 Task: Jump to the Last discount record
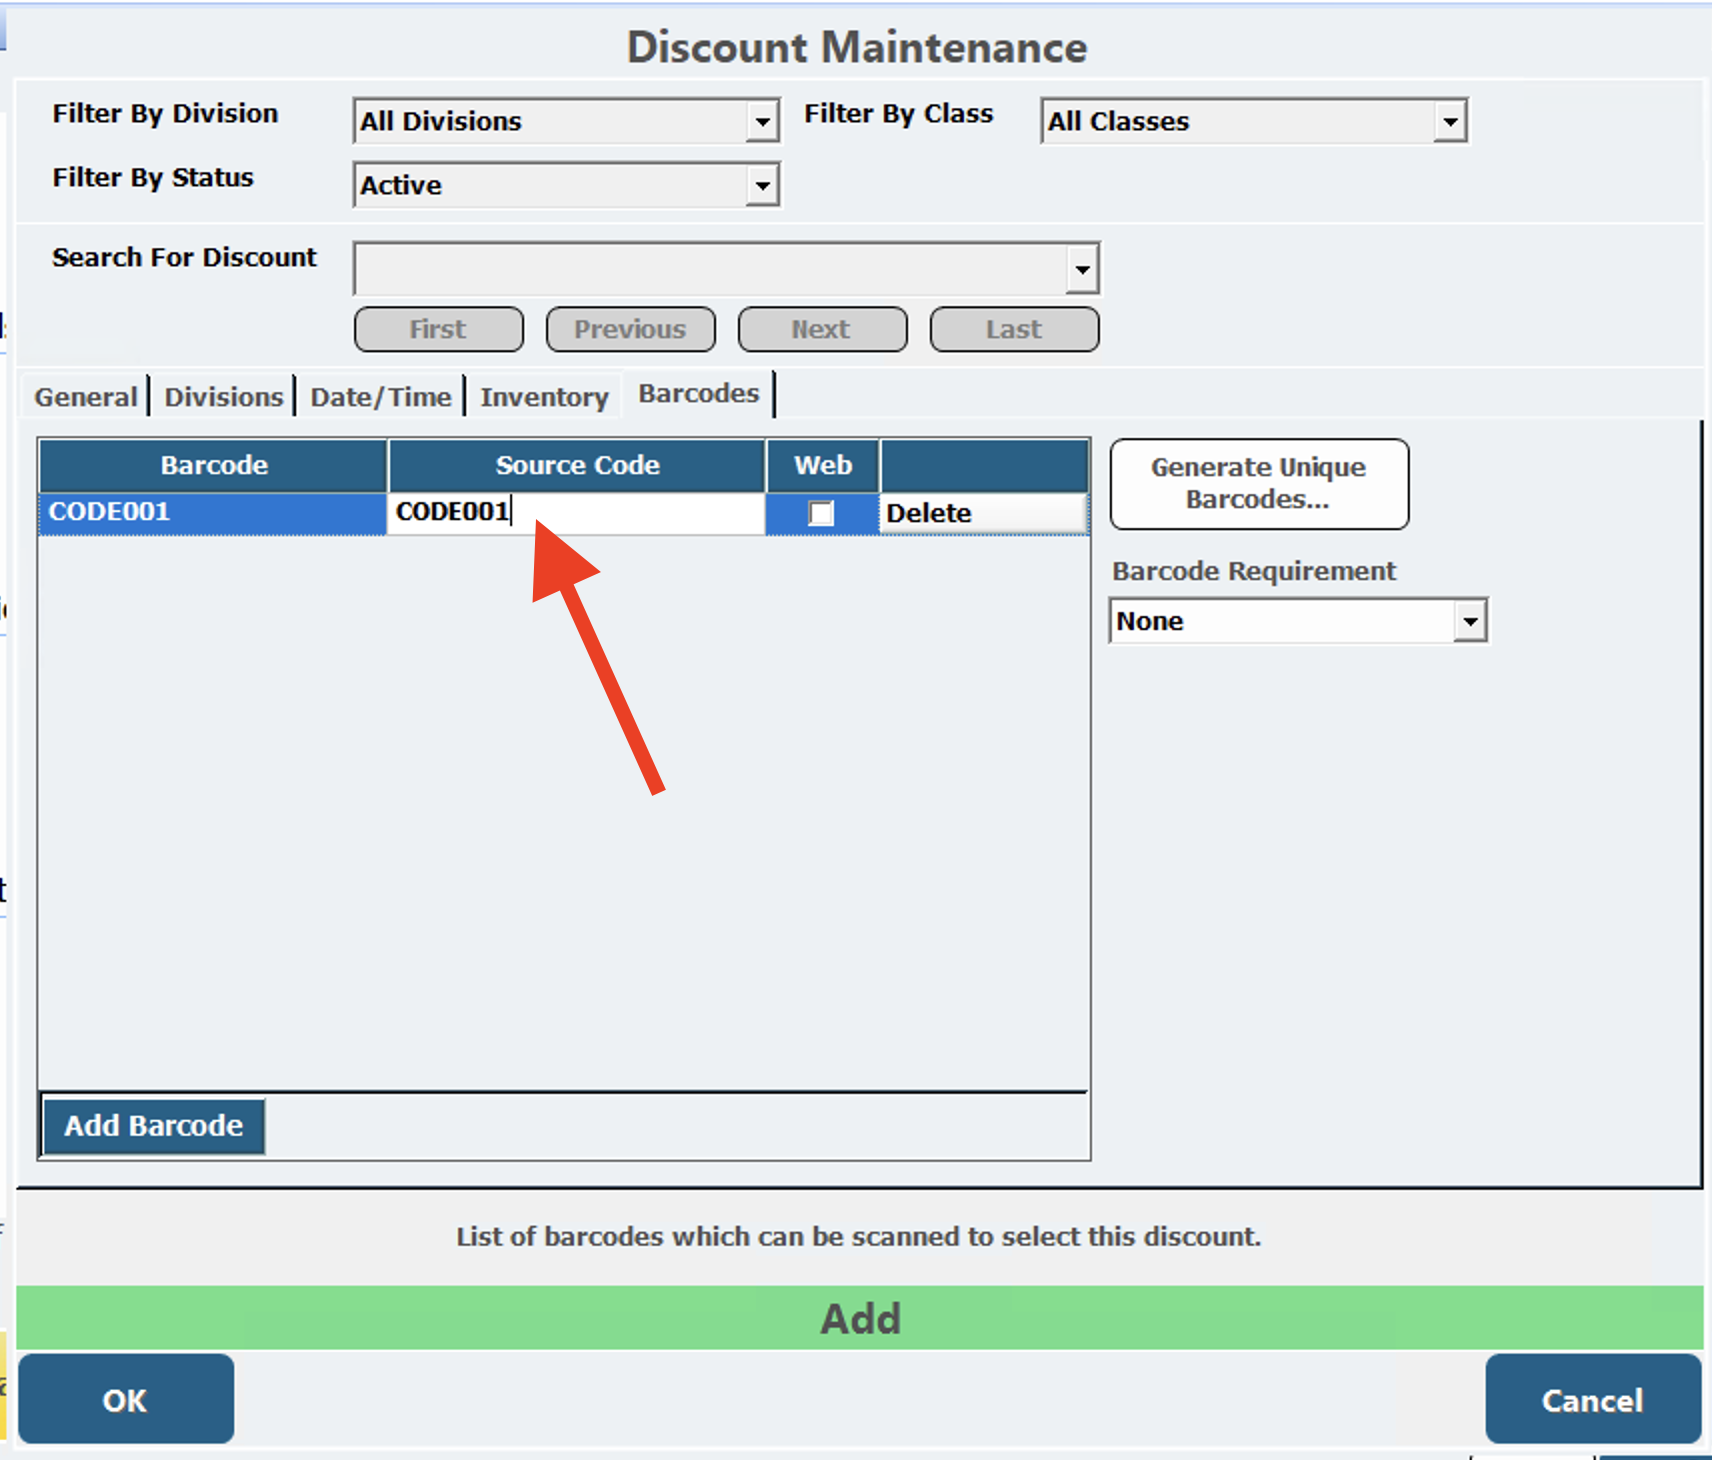pos(1014,329)
